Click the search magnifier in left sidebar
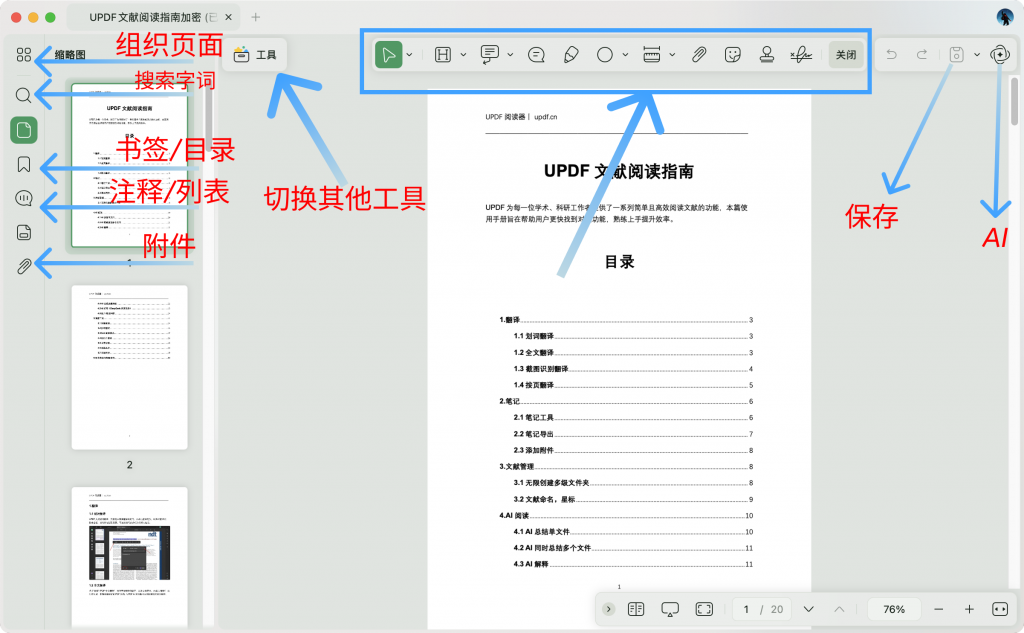1024x633 pixels. click(x=25, y=95)
